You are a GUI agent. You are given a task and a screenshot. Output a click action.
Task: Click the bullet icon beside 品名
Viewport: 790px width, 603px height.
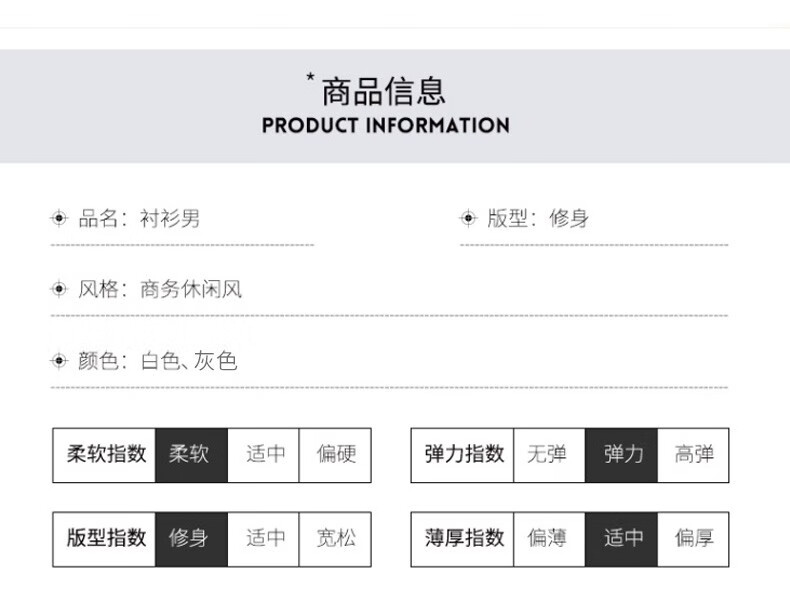(x=59, y=218)
